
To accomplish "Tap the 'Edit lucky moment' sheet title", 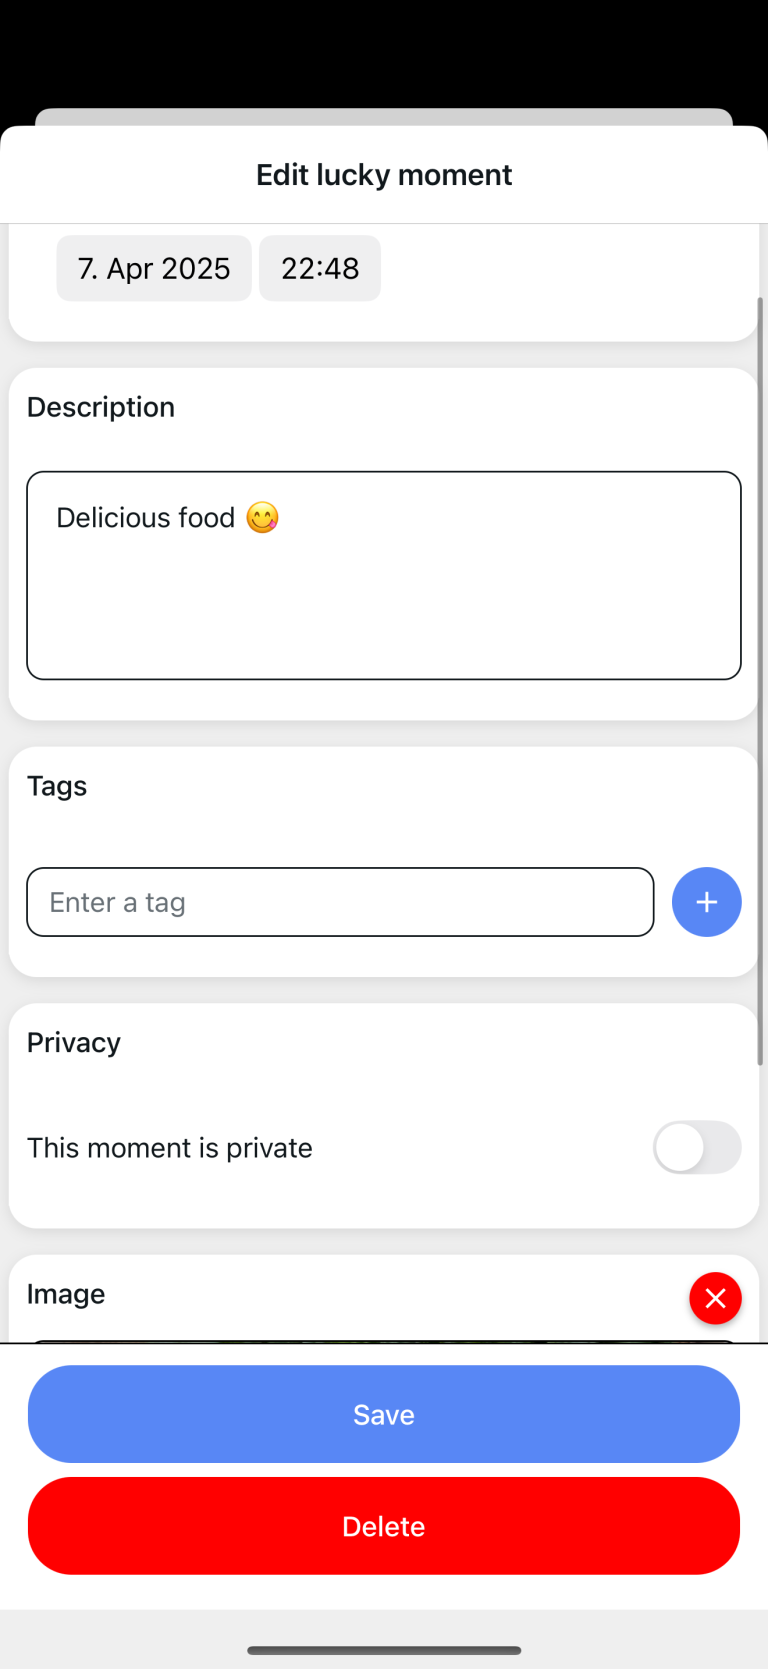I will click(x=384, y=175).
